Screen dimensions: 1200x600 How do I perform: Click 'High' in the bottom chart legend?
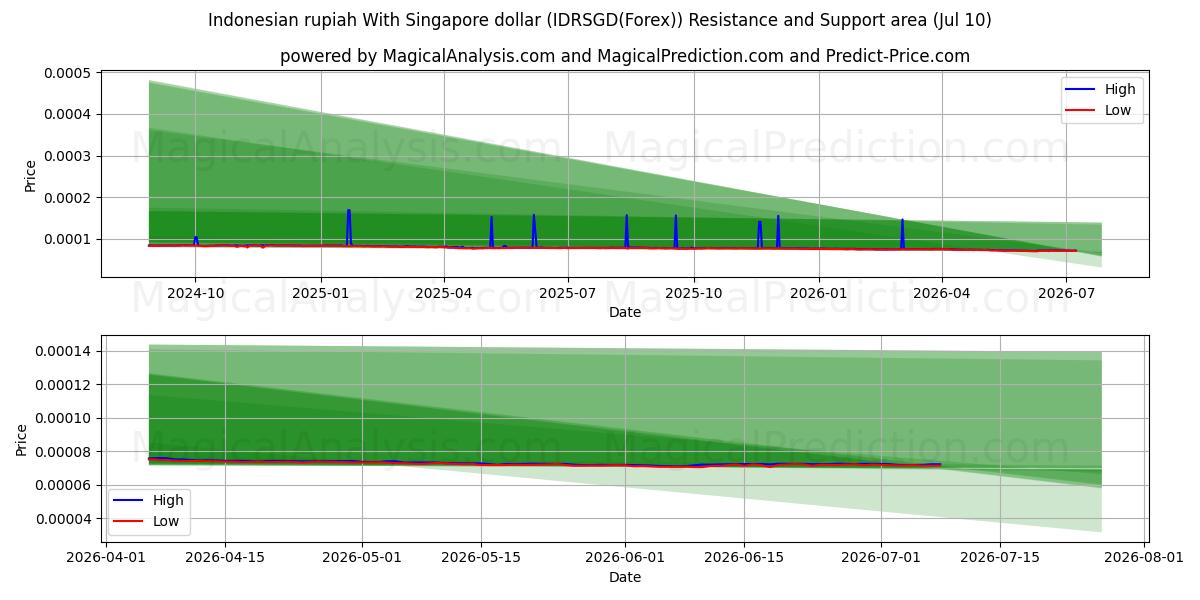(x=168, y=500)
